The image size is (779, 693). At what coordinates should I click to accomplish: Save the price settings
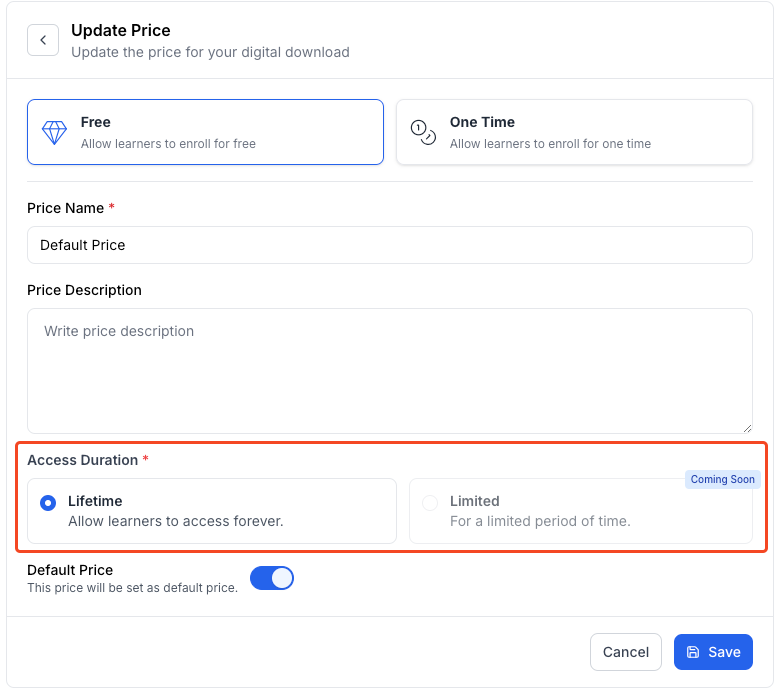pyautogui.click(x=713, y=652)
